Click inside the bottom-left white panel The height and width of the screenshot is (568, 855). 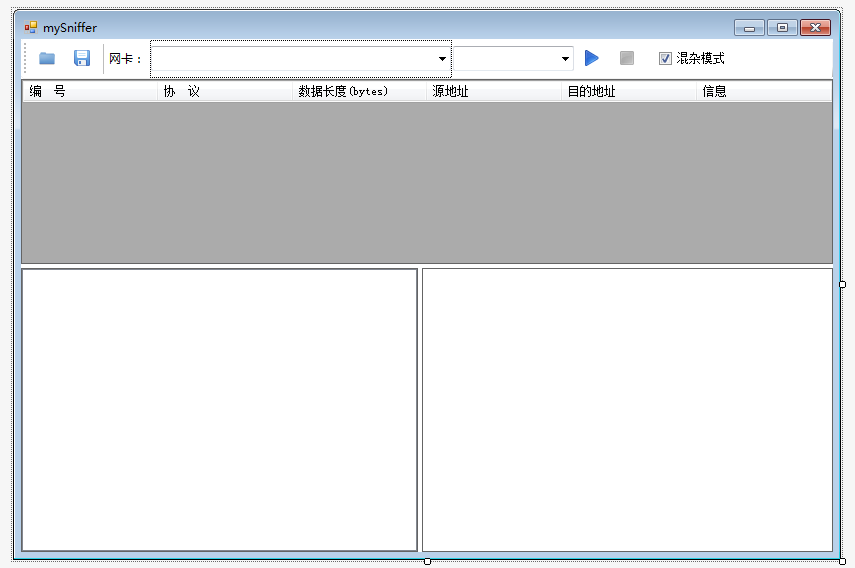click(x=219, y=410)
